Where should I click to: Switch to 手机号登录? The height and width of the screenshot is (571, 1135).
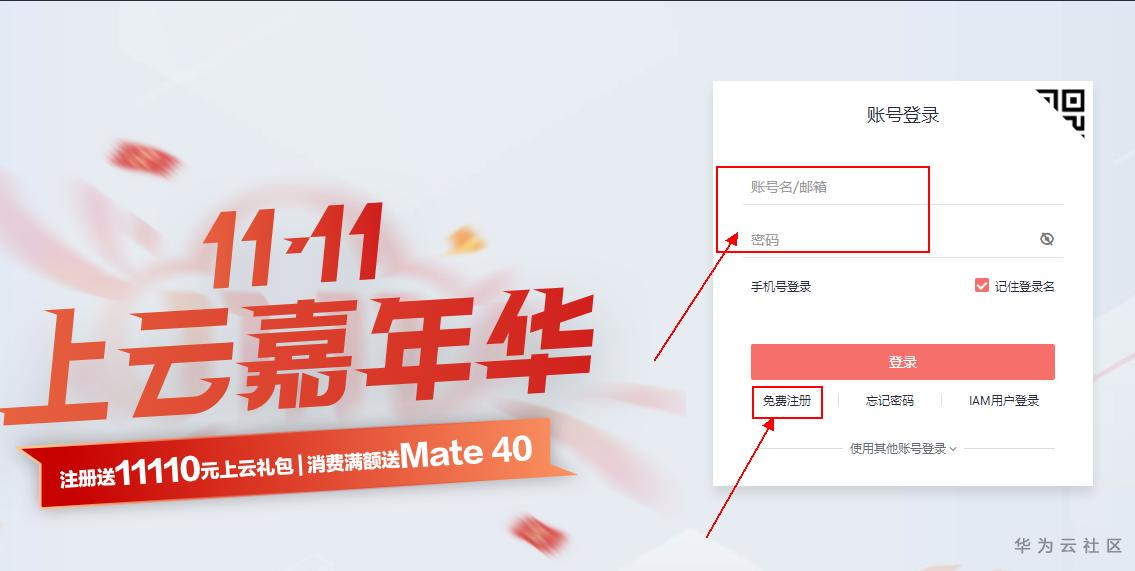point(781,287)
